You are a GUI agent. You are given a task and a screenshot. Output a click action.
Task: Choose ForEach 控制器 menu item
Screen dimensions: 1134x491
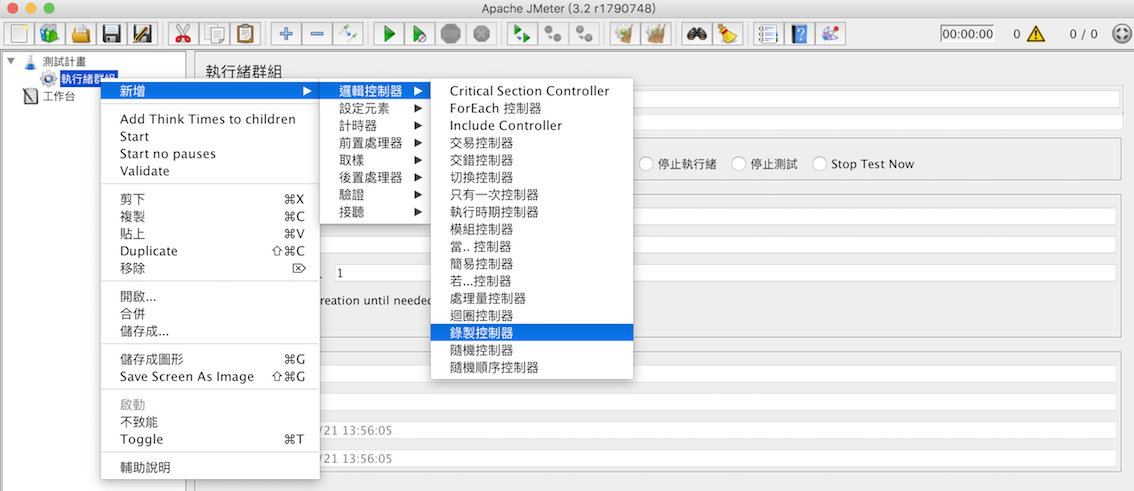click(x=532, y=108)
